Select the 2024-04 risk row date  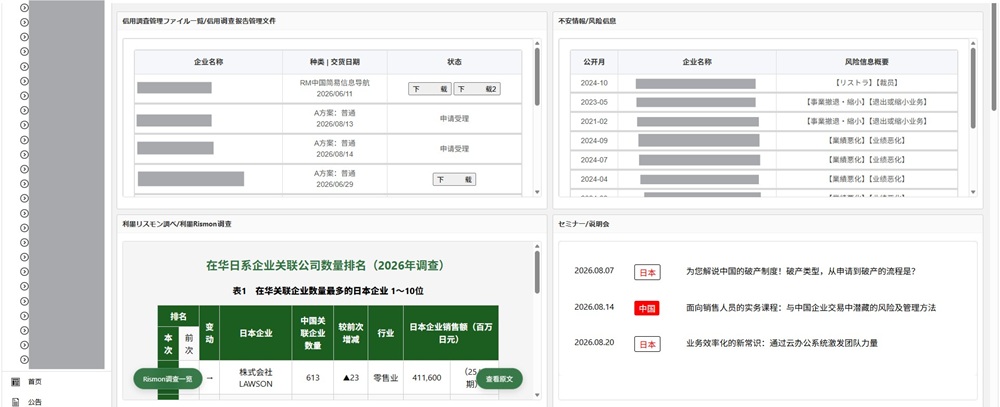point(594,179)
